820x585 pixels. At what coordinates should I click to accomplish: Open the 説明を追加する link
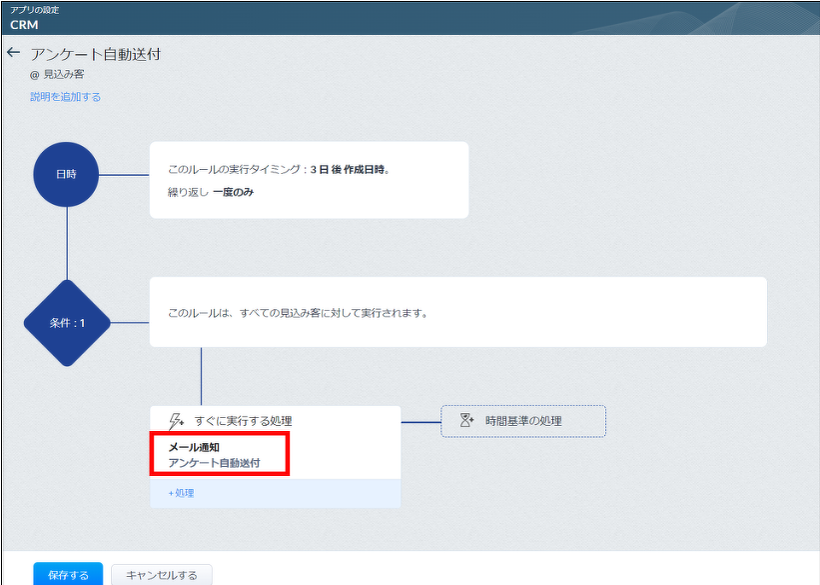pyautogui.click(x=65, y=97)
